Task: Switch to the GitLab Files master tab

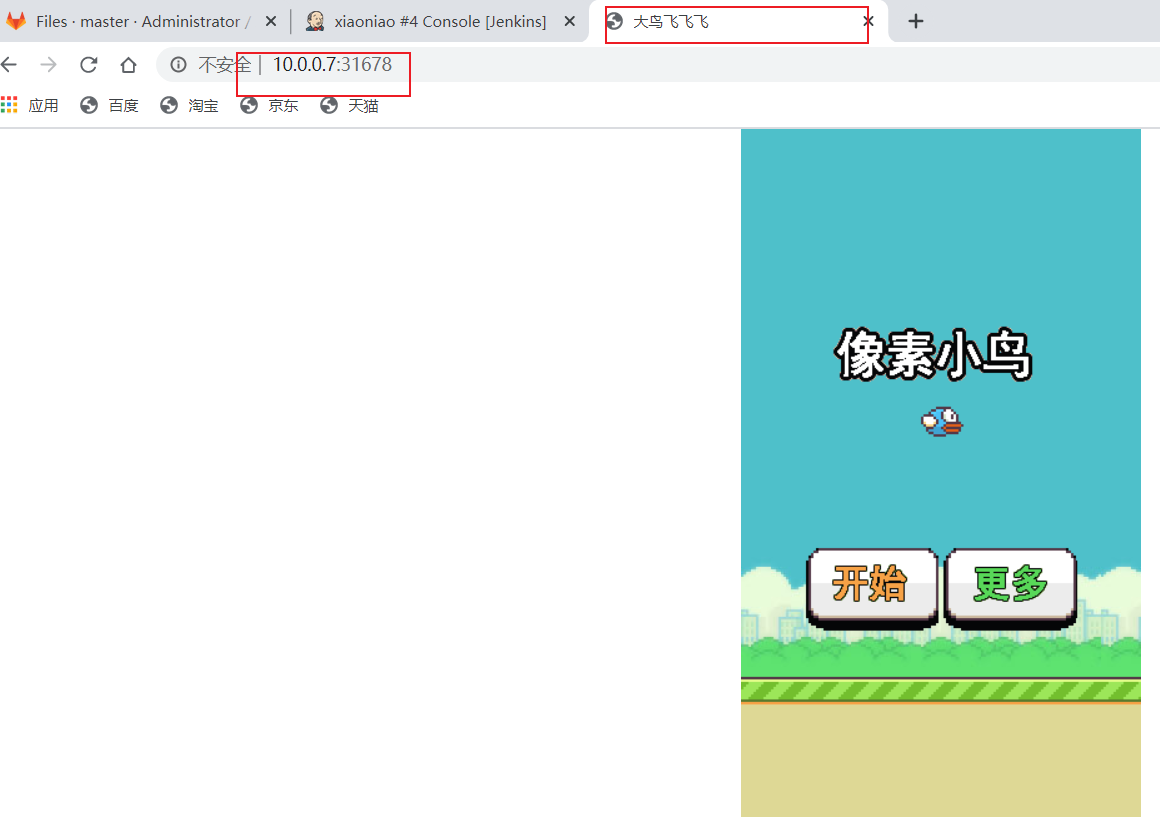Action: 130,21
